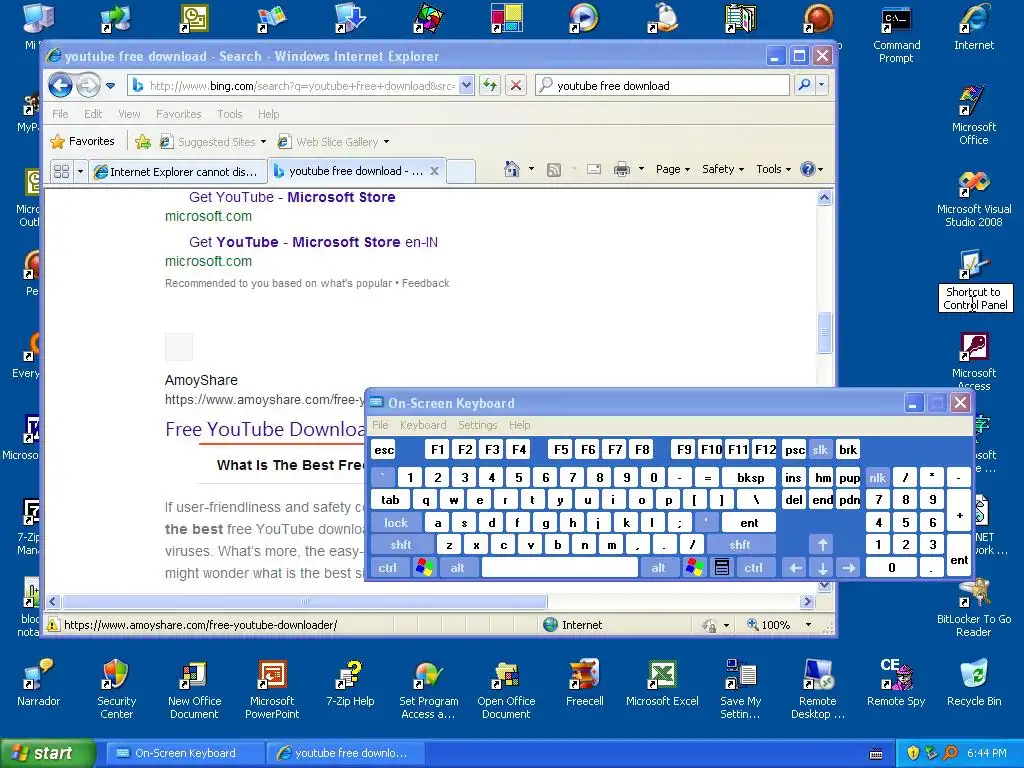The image size is (1024, 768).
Task: Open the Page dropdown menu
Action: tap(673, 169)
